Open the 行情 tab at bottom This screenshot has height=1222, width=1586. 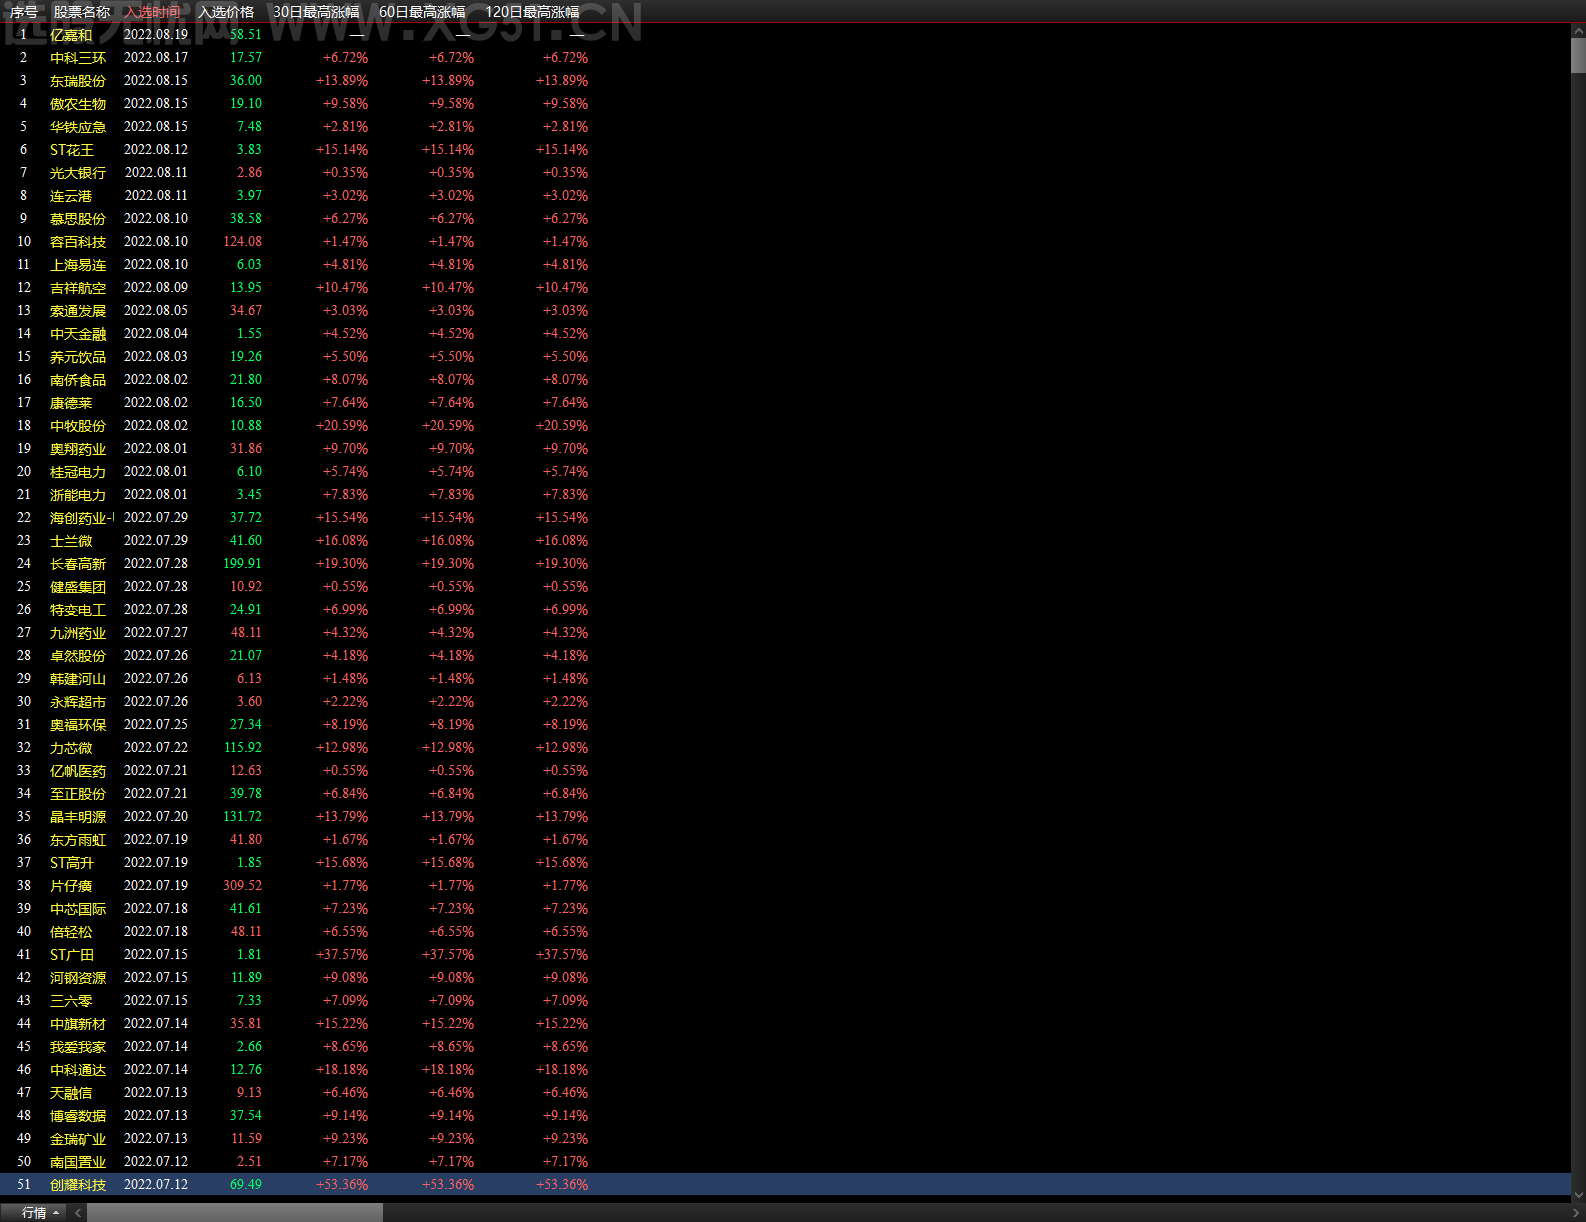34,1213
